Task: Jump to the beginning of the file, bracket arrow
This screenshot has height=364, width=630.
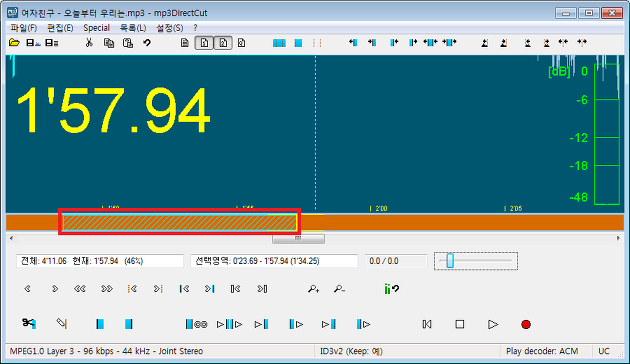Action: [x=236, y=288]
